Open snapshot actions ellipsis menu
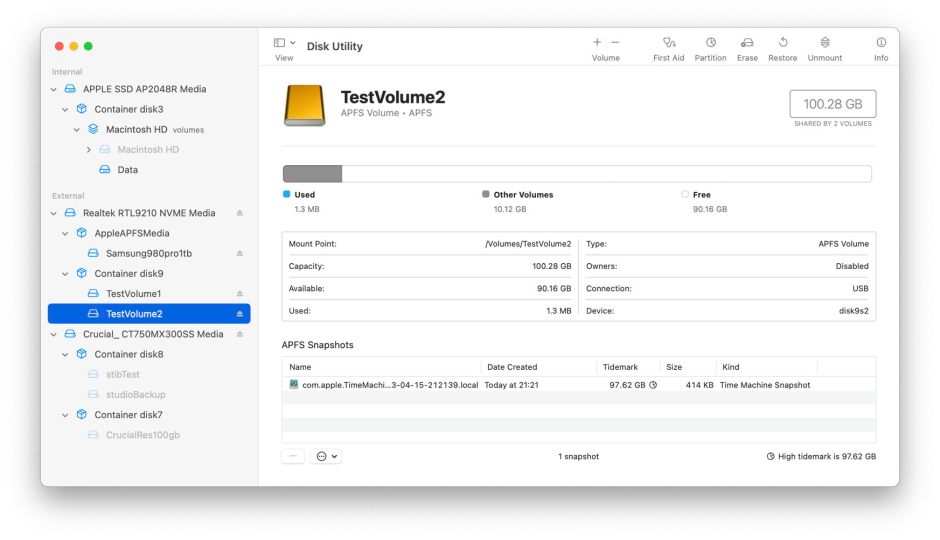940x540 pixels. pyautogui.click(x=326, y=456)
